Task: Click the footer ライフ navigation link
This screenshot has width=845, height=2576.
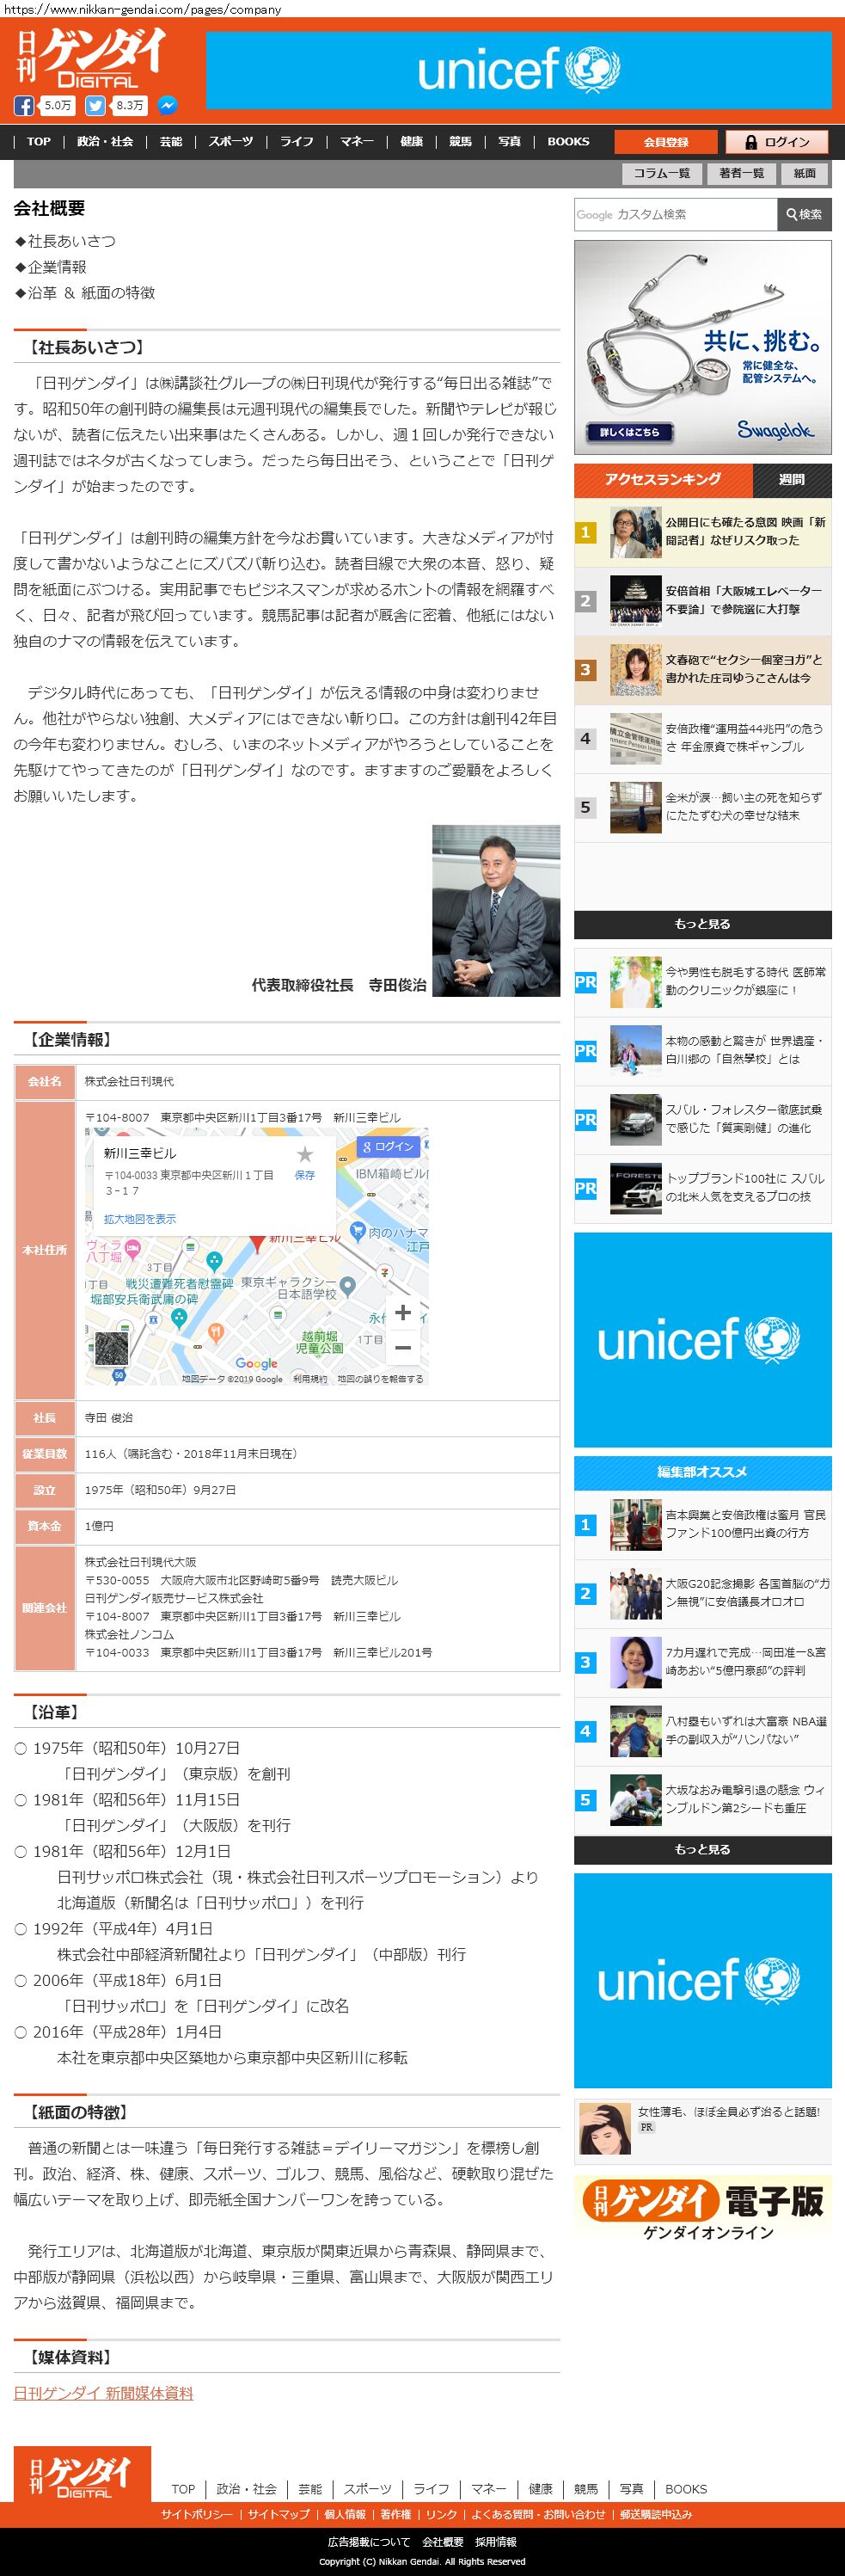Action: coord(431,2488)
